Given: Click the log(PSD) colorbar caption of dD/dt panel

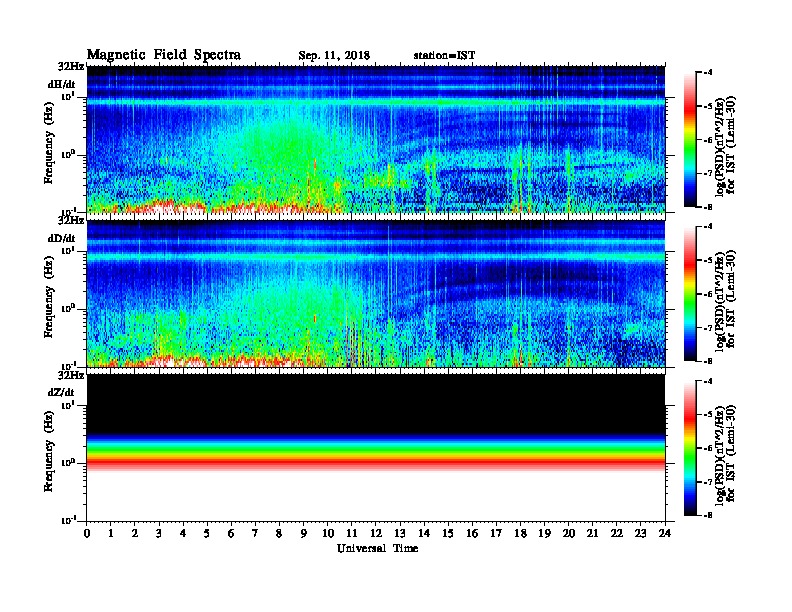Looking at the screenshot, I should (725, 300).
